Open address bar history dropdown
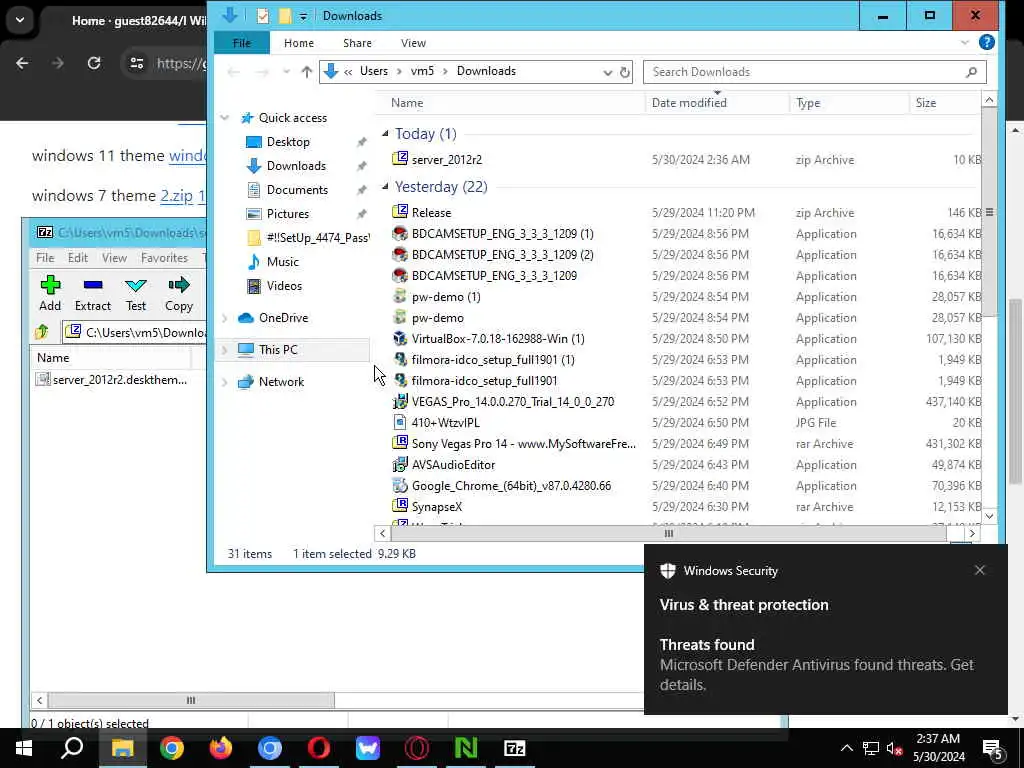1024x768 pixels. click(x=607, y=72)
